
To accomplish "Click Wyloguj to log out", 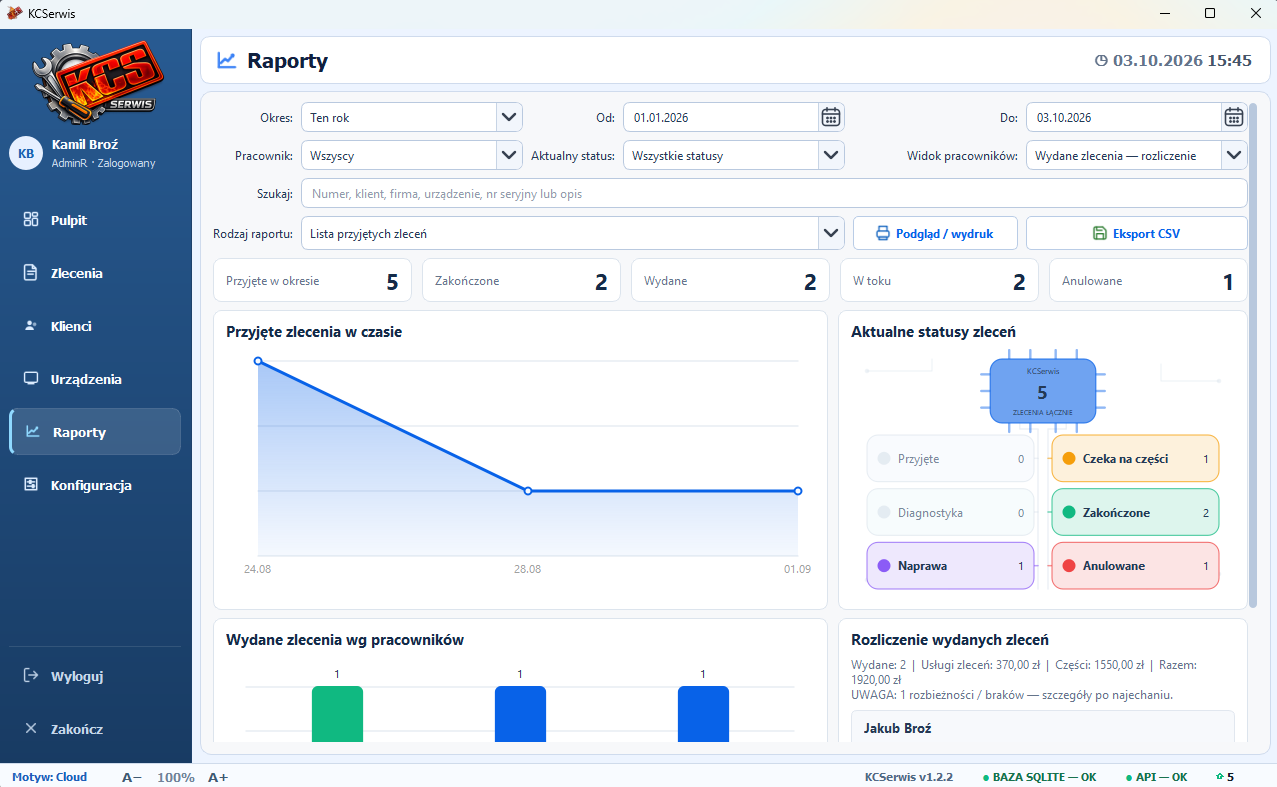I will click(95, 676).
